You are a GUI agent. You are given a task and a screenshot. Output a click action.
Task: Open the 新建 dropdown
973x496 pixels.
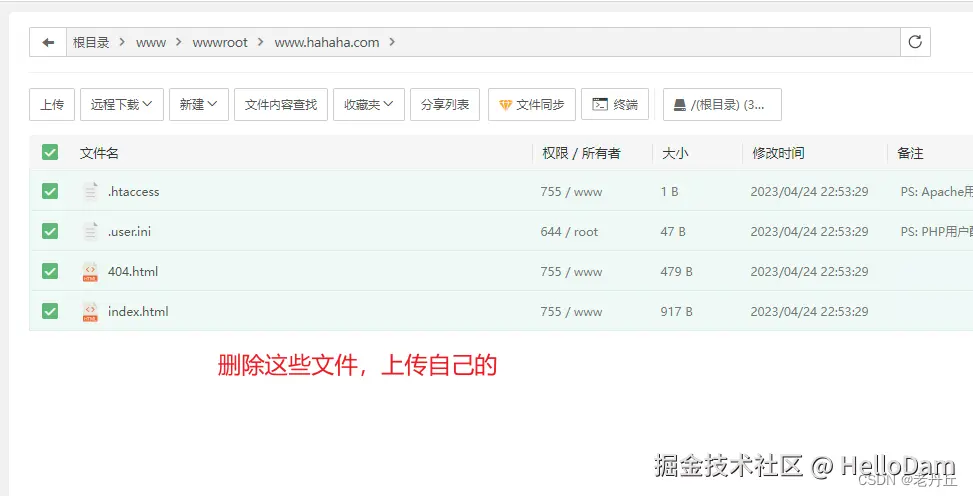click(x=199, y=104)
